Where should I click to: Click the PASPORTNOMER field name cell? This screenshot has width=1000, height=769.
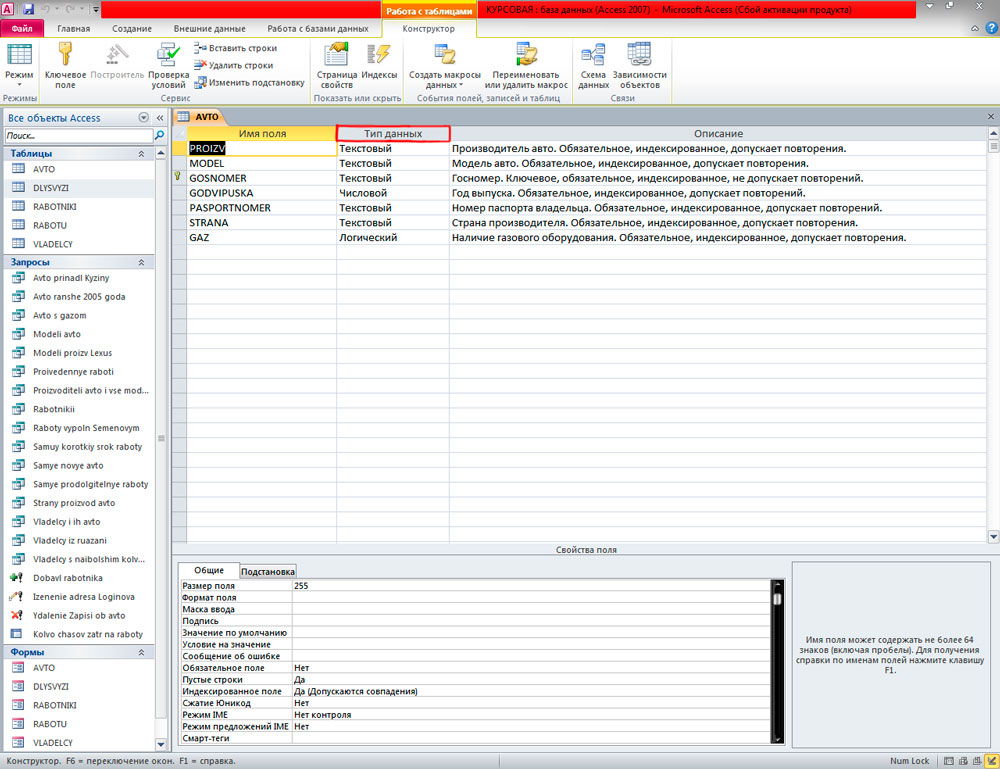[261, 208]
